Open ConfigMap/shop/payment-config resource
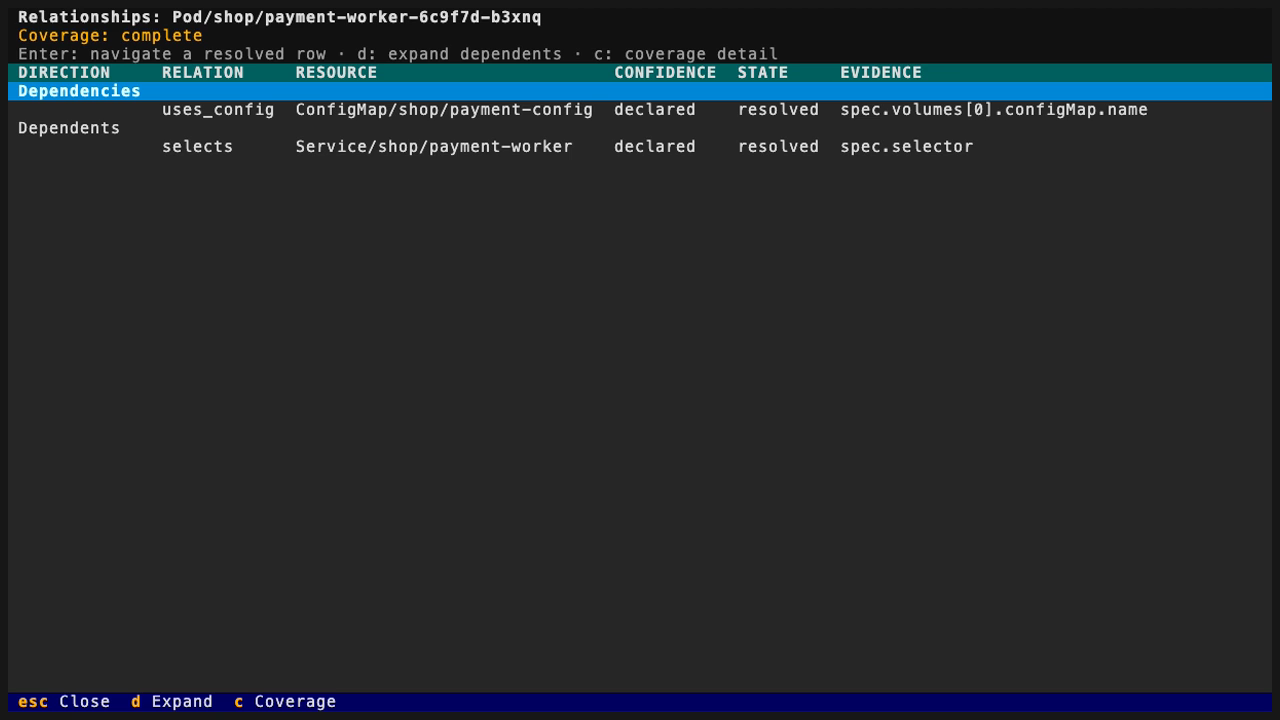This screenshot has height=720, width=1280. (444, 110)
